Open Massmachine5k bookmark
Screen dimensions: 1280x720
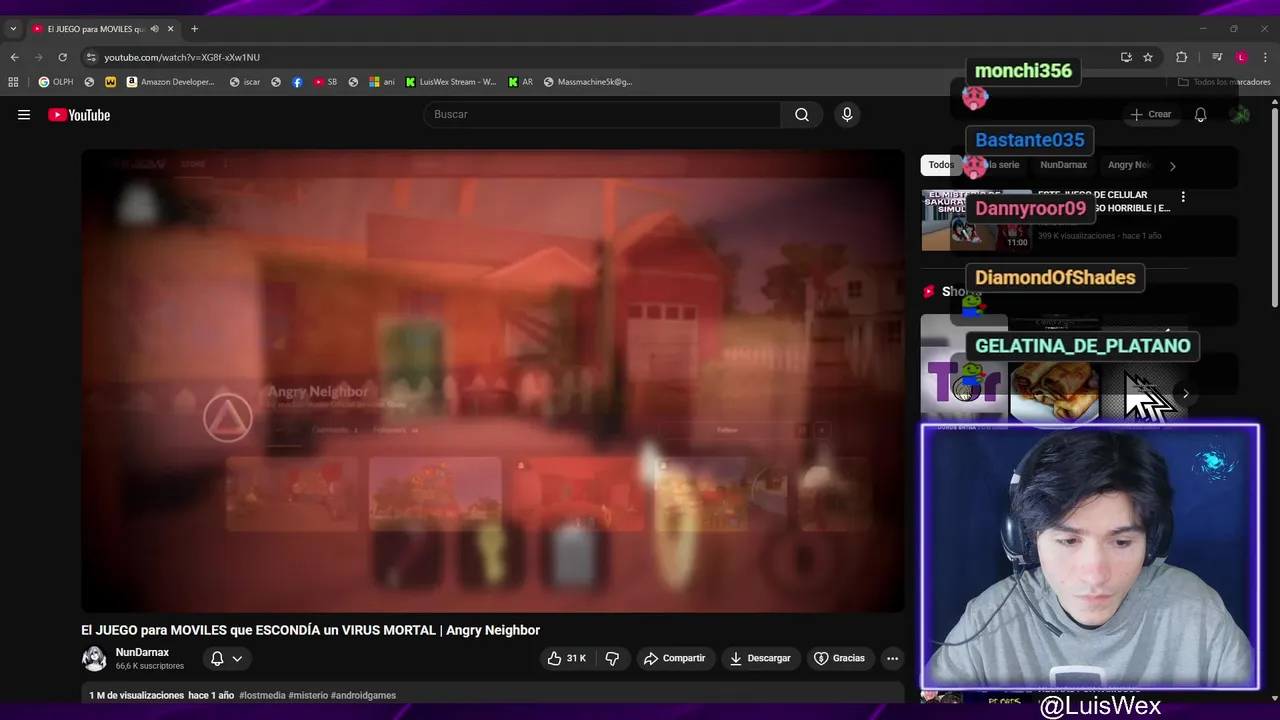point(588,82)
